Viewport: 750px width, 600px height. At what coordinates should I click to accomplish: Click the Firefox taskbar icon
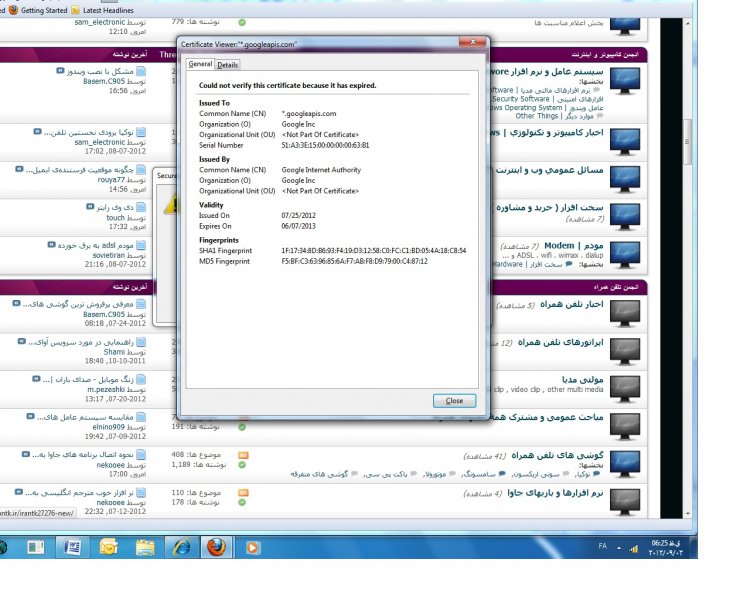[x=216, y=547]
